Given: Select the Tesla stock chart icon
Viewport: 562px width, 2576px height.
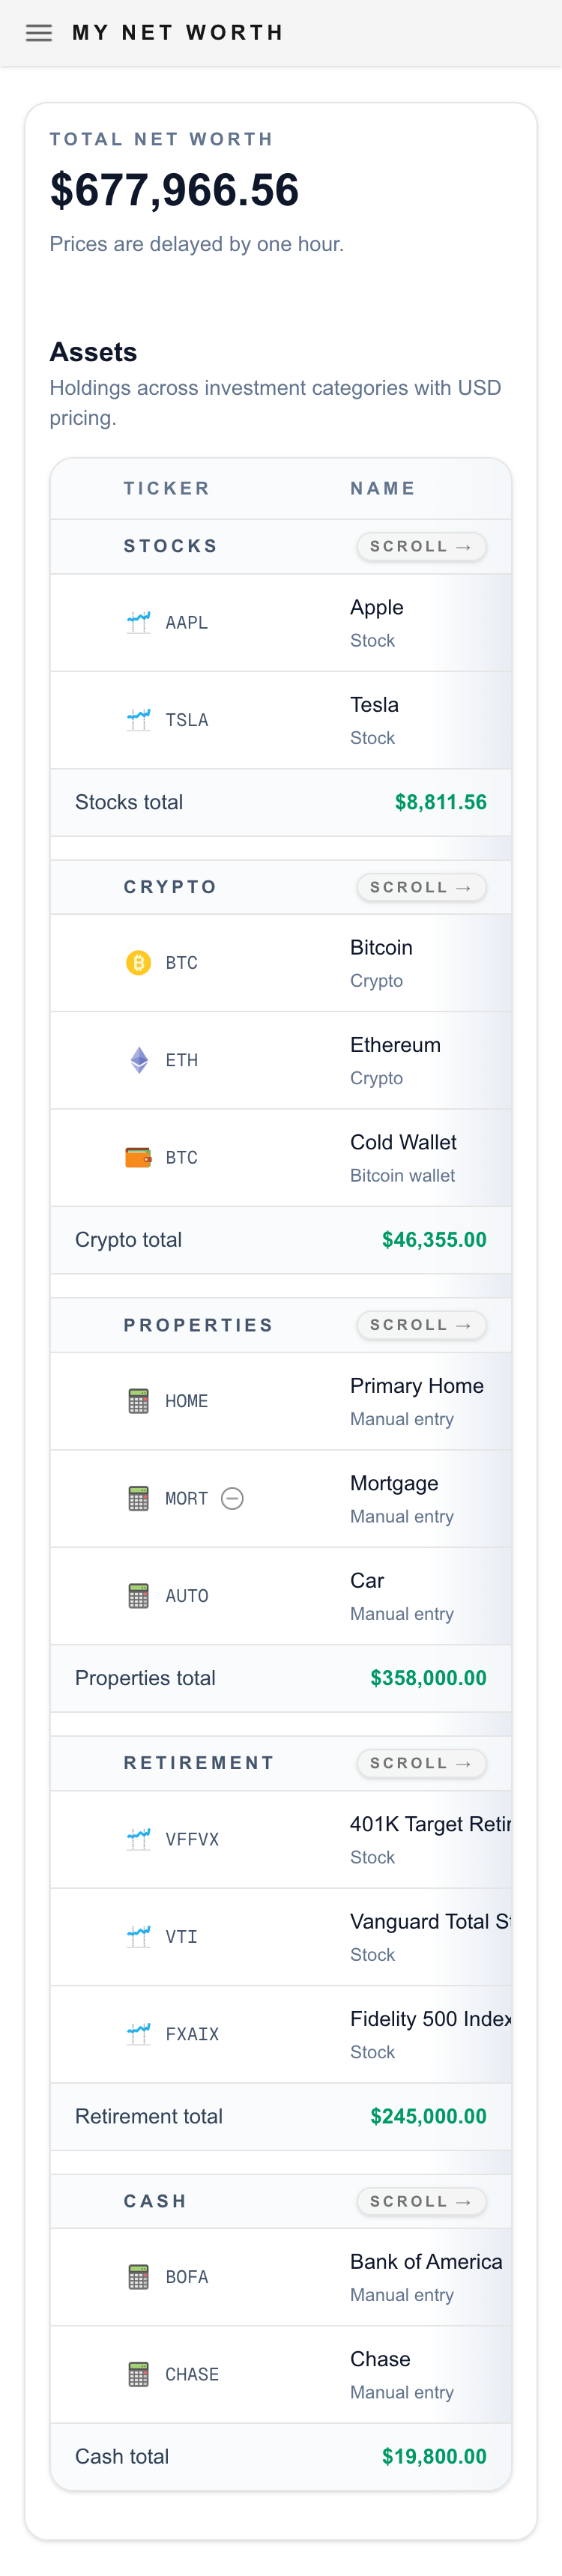Looking at the screenshot, I should coord(138,718).
